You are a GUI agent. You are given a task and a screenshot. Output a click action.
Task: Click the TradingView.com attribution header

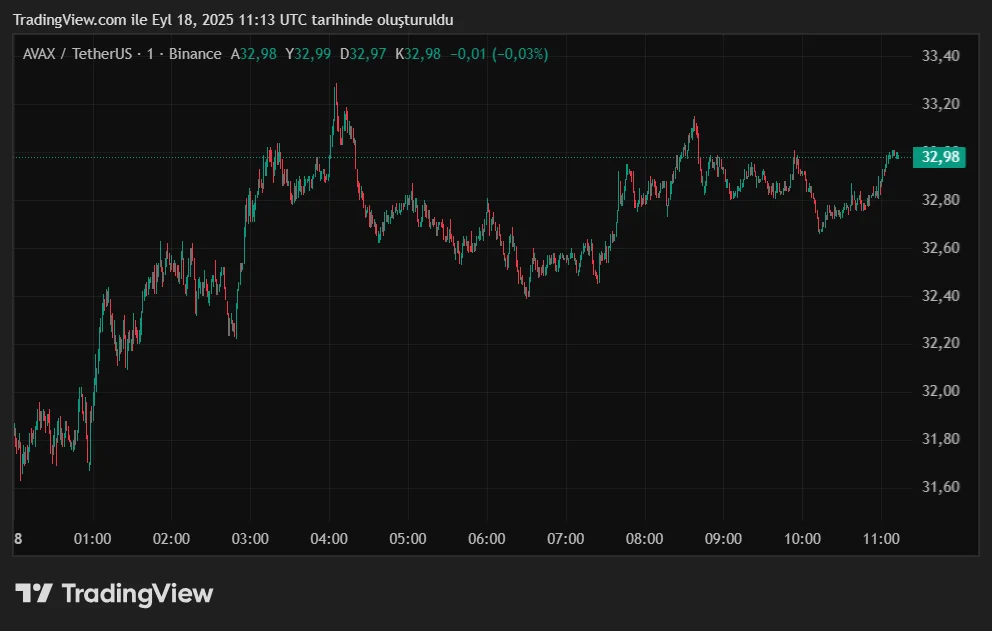click(x=230, y=19)
